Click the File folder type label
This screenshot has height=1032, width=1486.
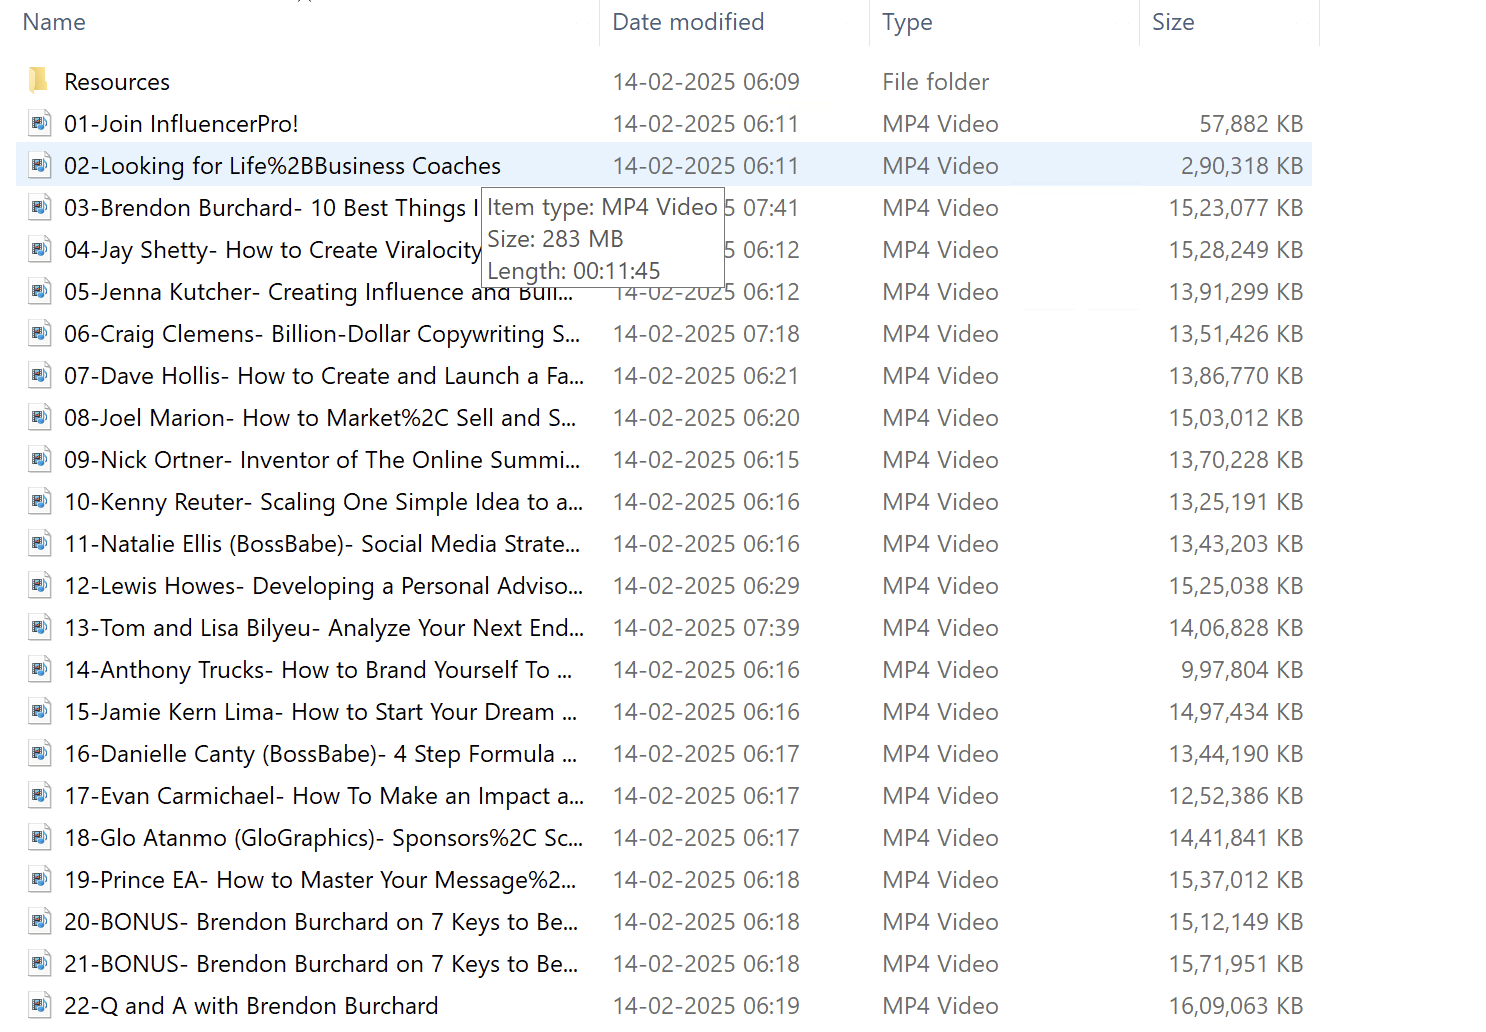click(x=935, y=82)
